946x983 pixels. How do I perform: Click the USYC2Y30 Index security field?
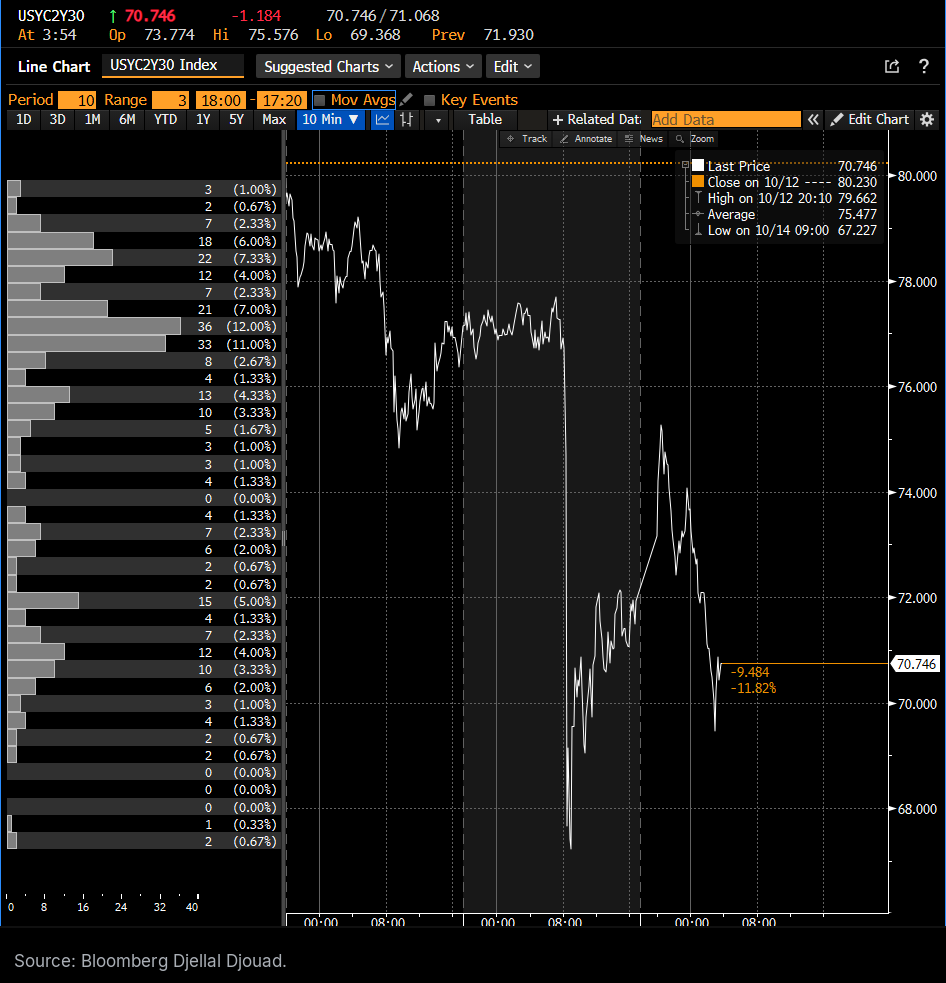(x=173, y=65)
